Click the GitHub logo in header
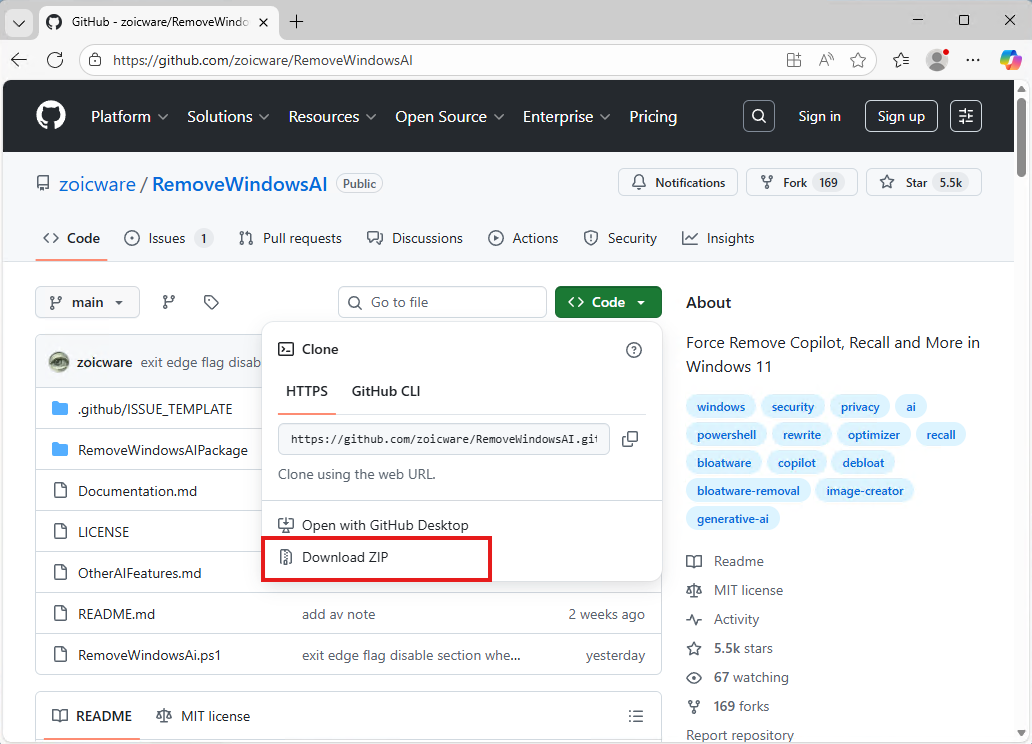The height and width of the screenshot is (744, 1032). pos(51,116)
